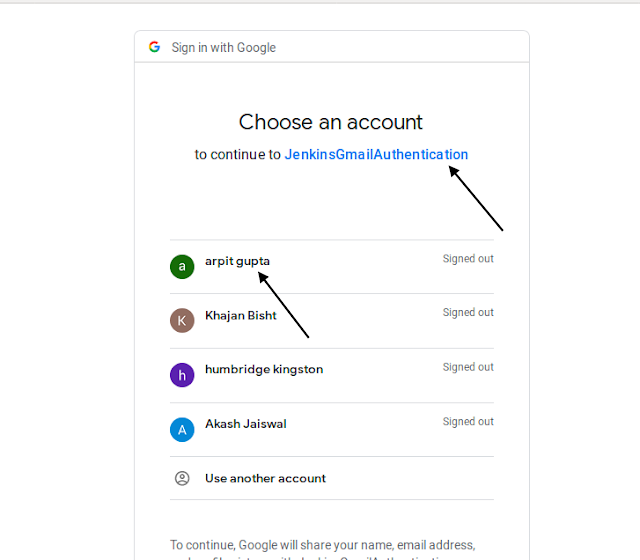640x560 pixels.
Task: Click the "Use another account" text
Action: coord(265,478)
